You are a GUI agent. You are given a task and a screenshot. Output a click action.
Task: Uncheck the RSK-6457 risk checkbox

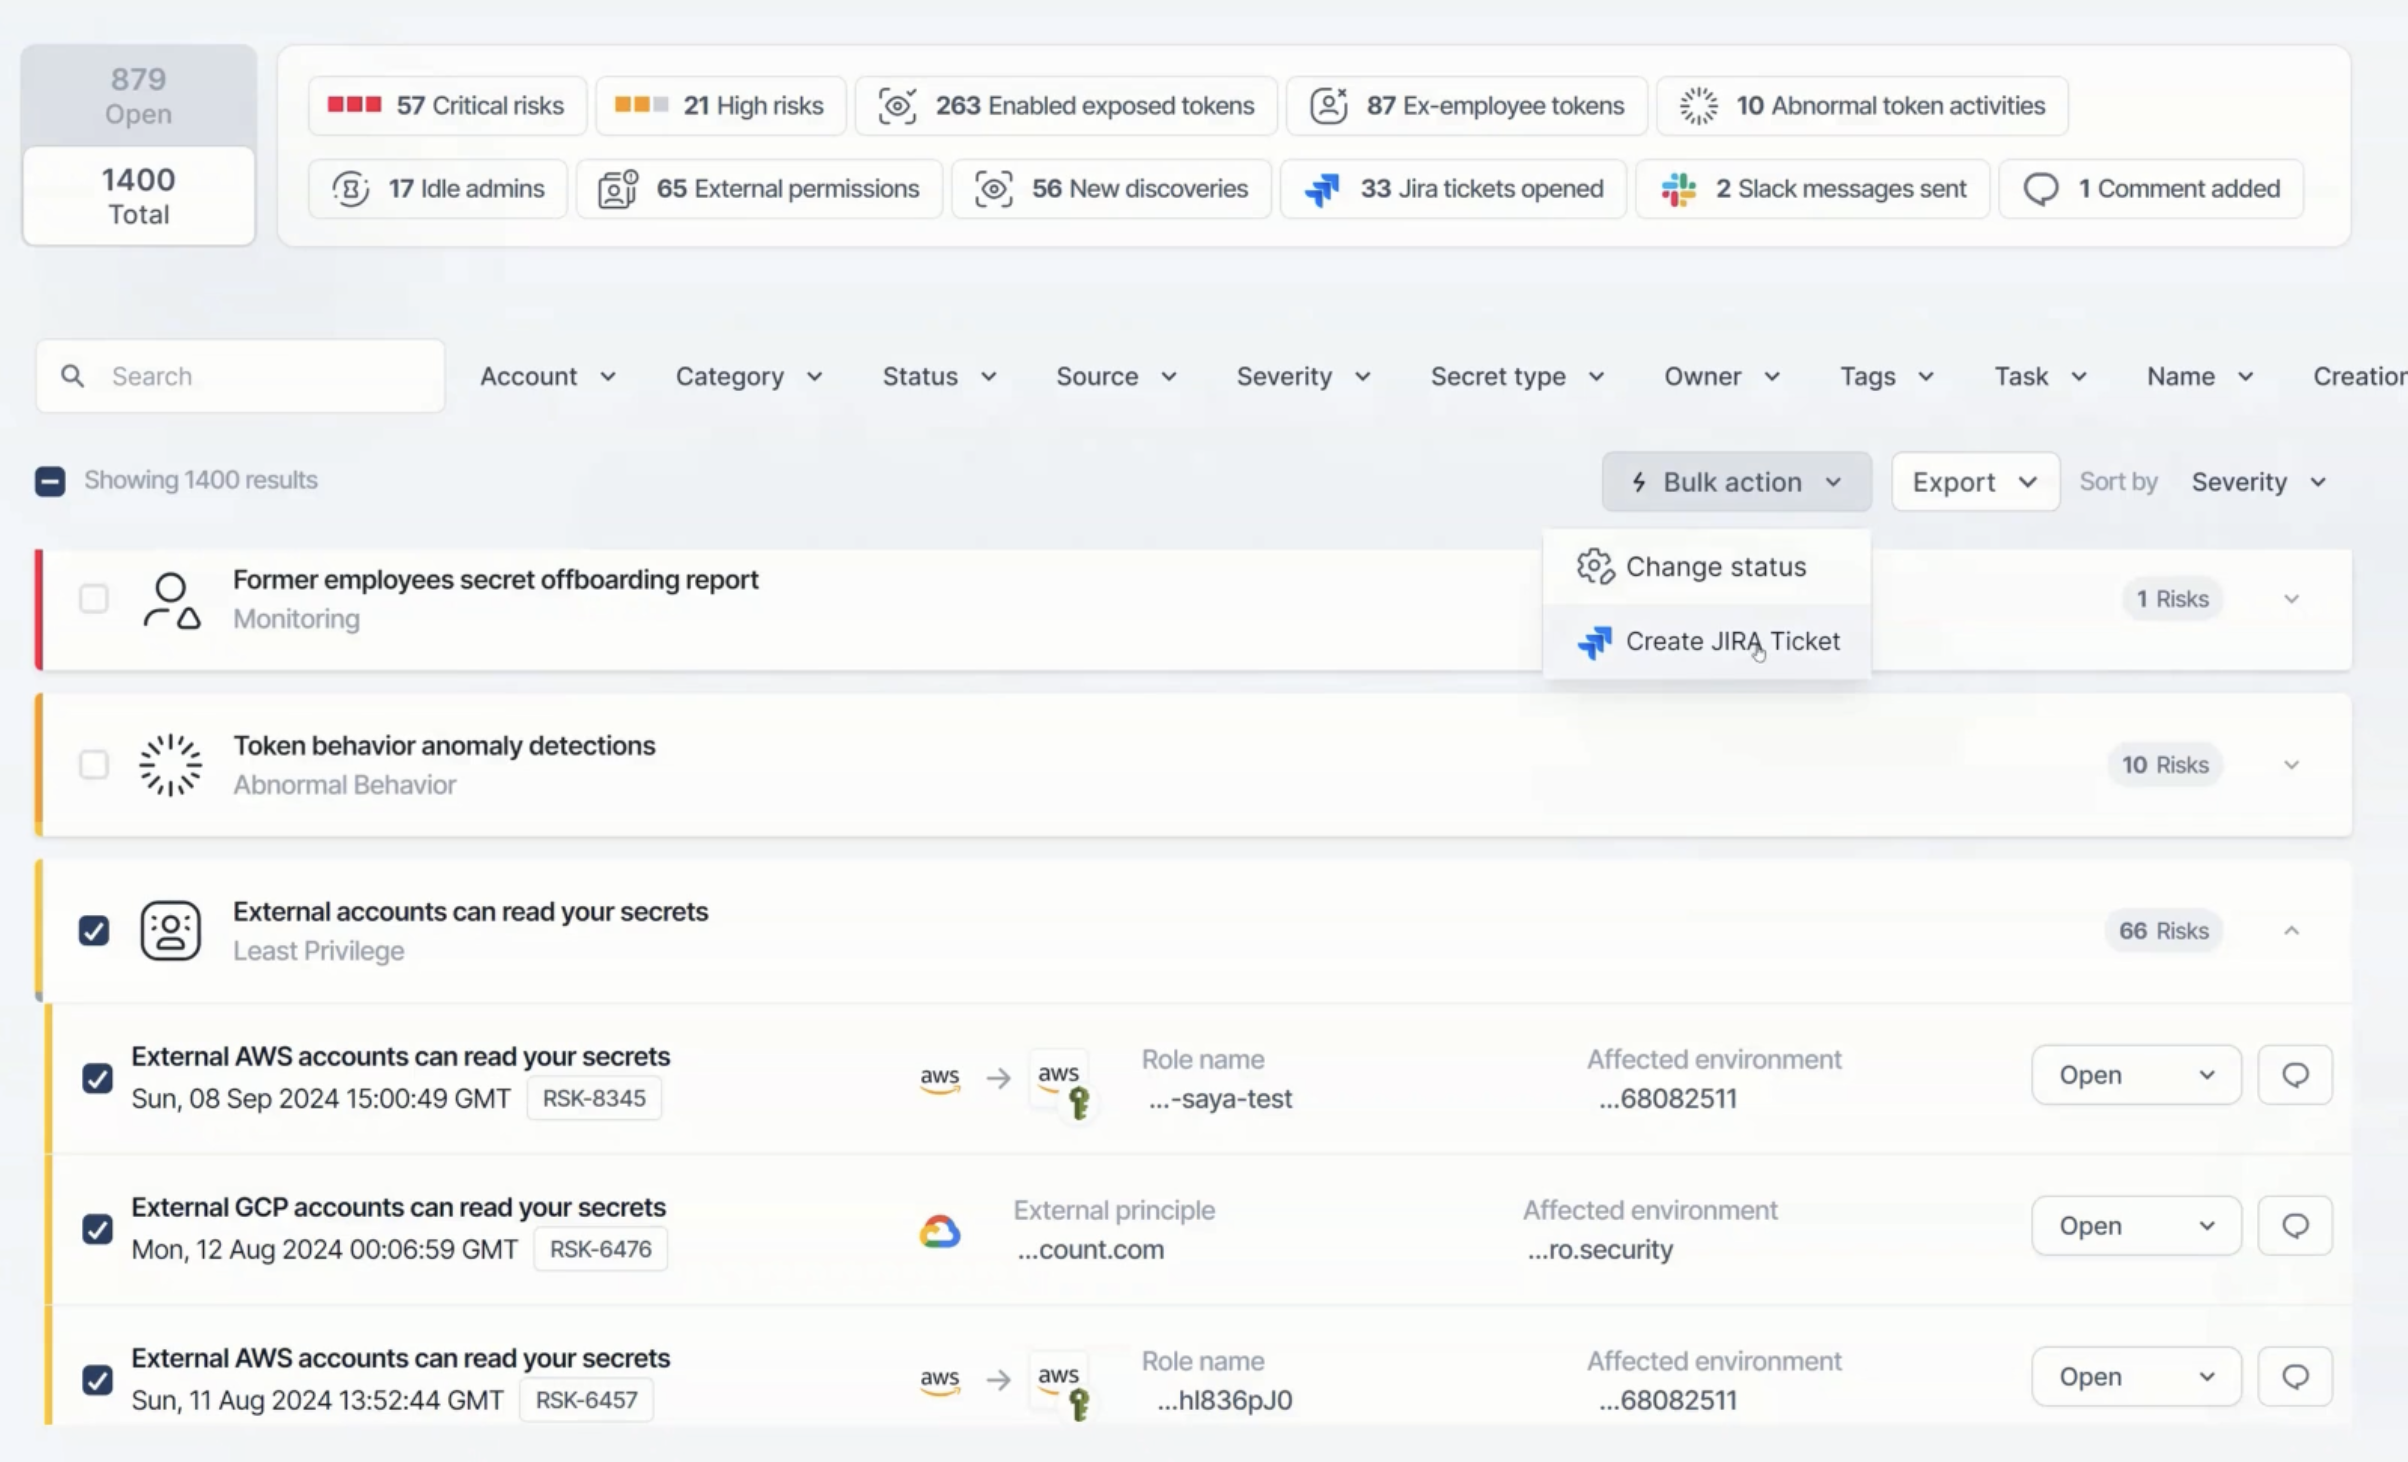click(x=97, y=1380)
